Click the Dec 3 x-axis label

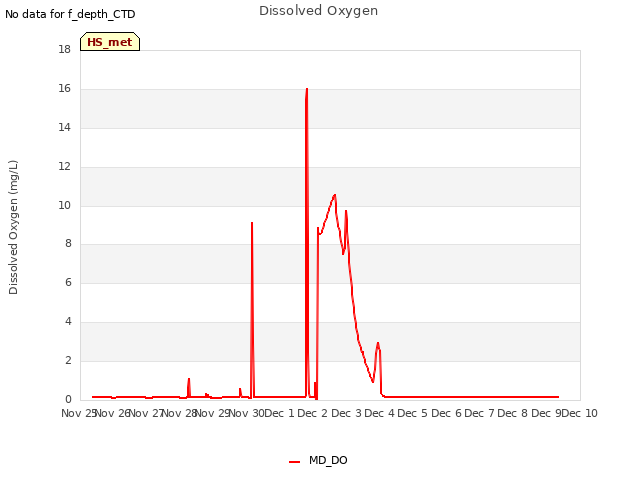coord(346,413)
